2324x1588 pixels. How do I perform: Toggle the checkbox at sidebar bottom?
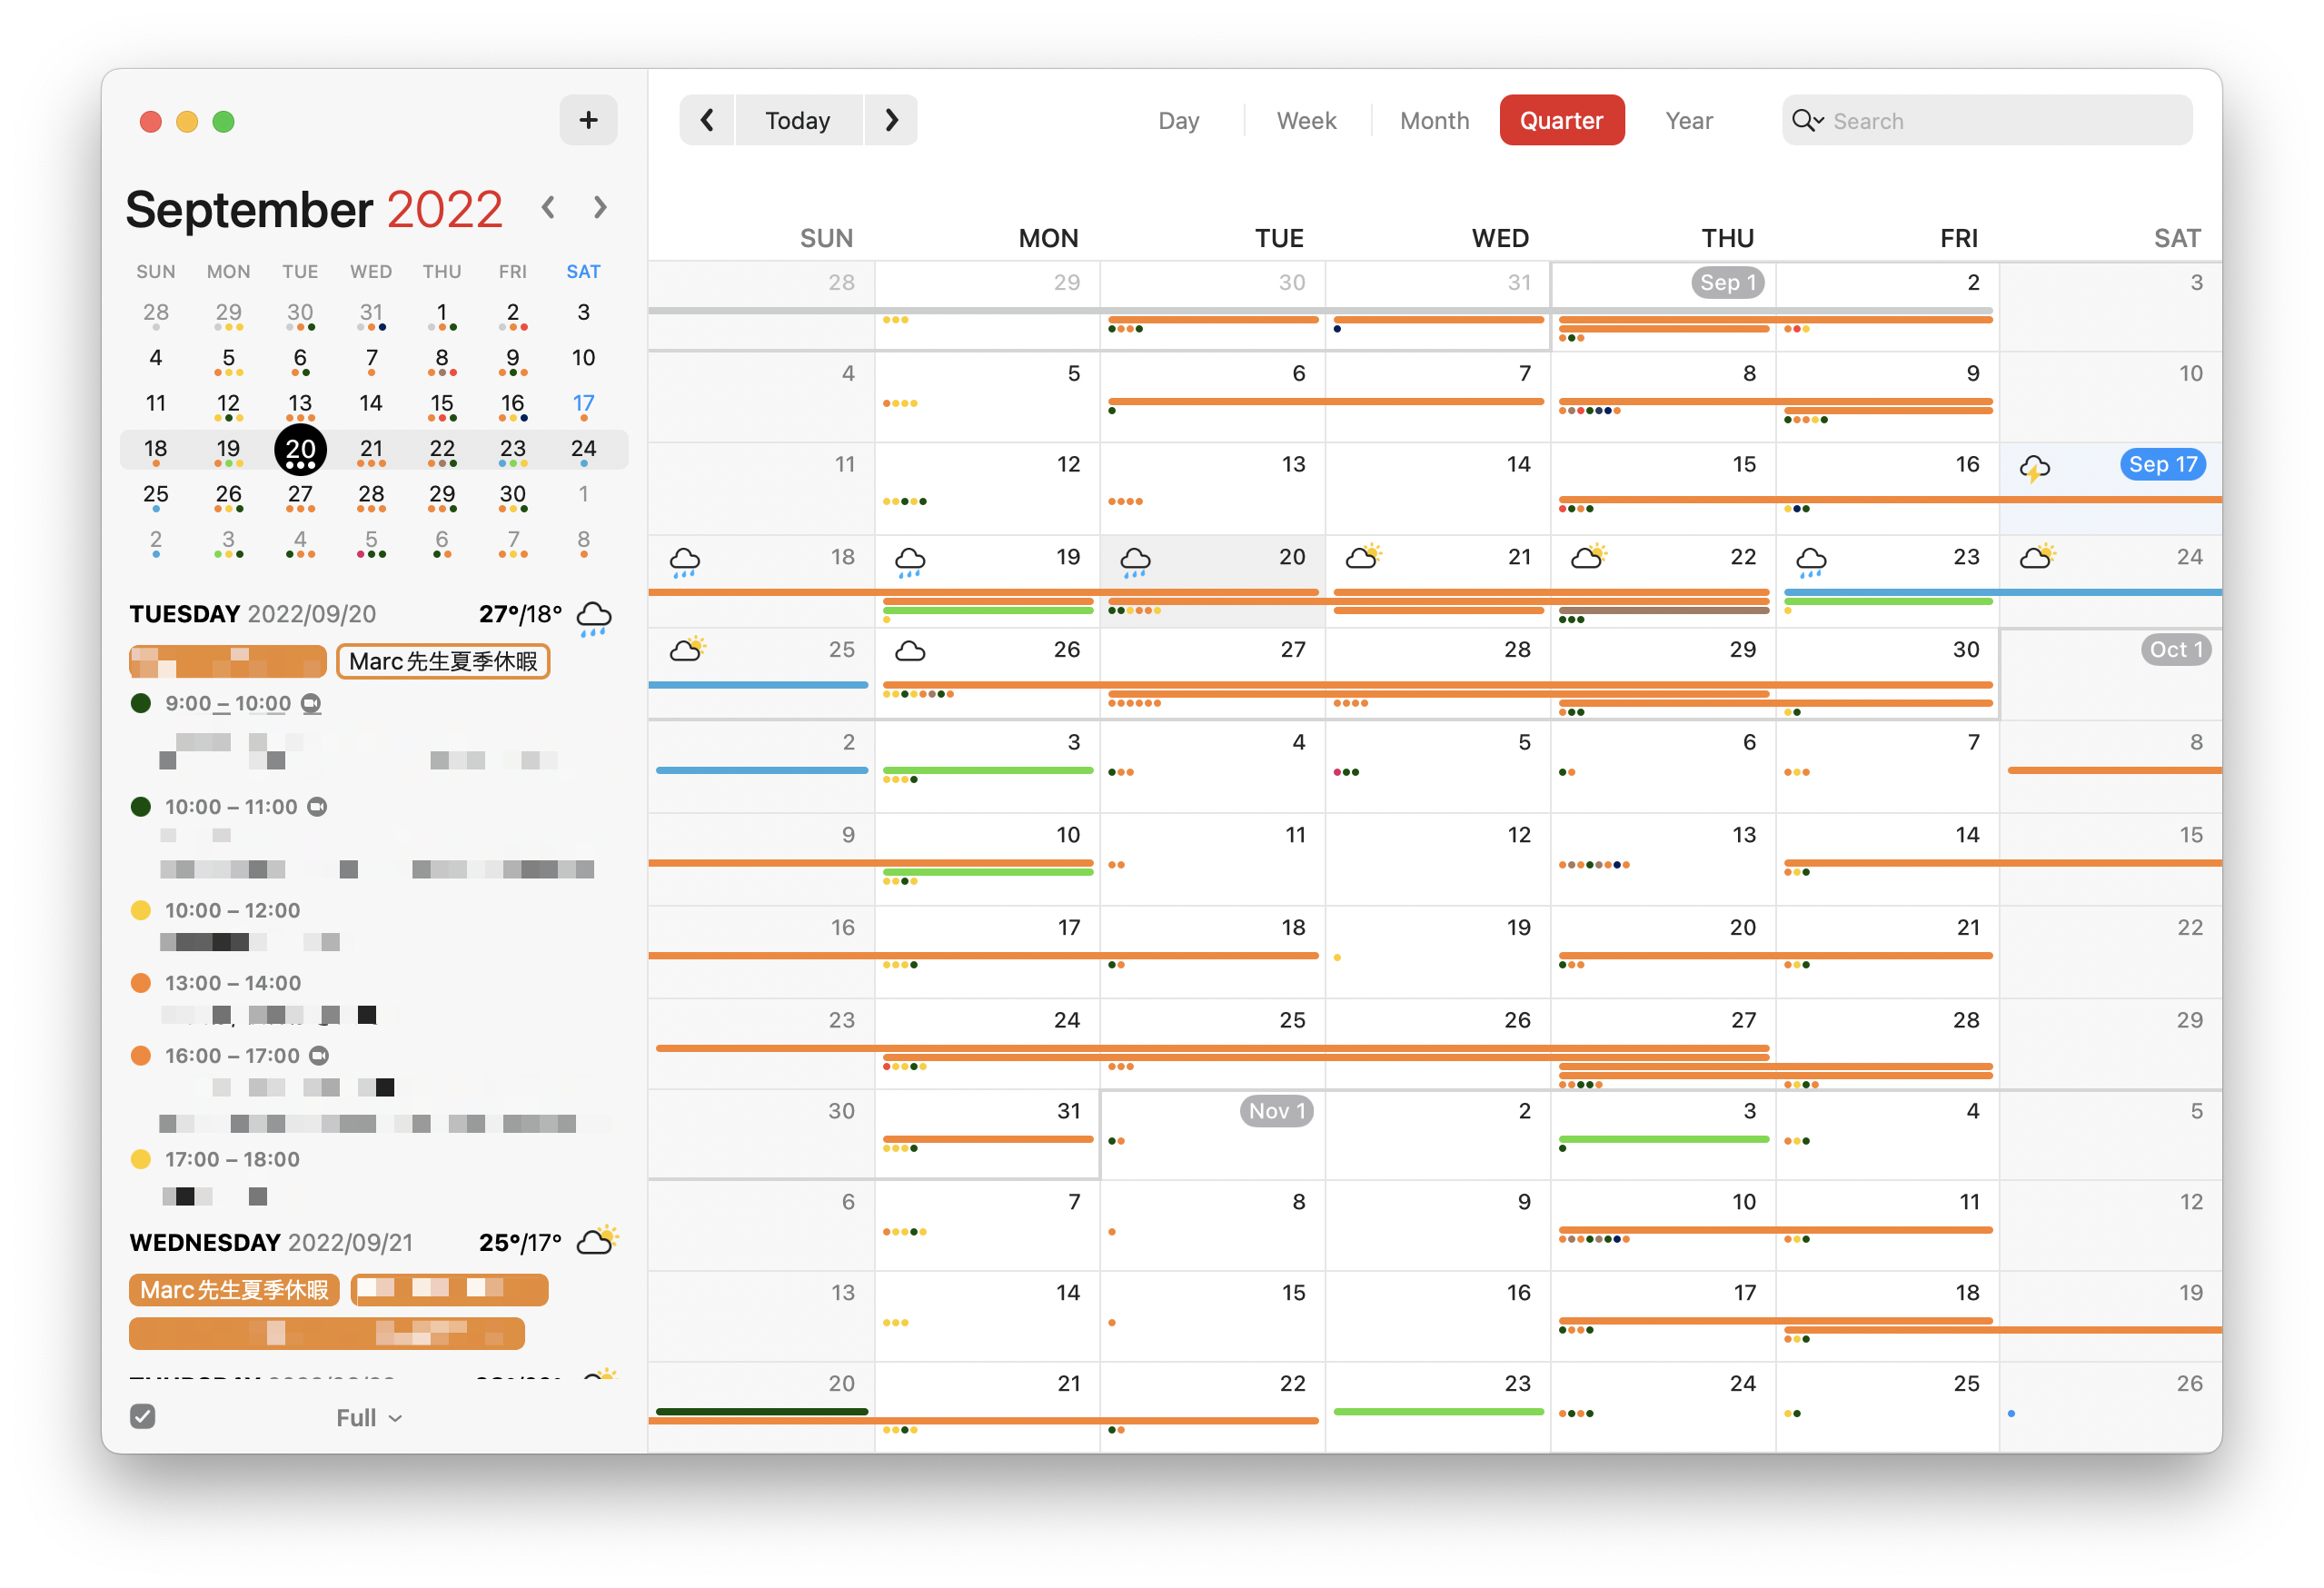pyautogui.click(x=143, y=1416)
